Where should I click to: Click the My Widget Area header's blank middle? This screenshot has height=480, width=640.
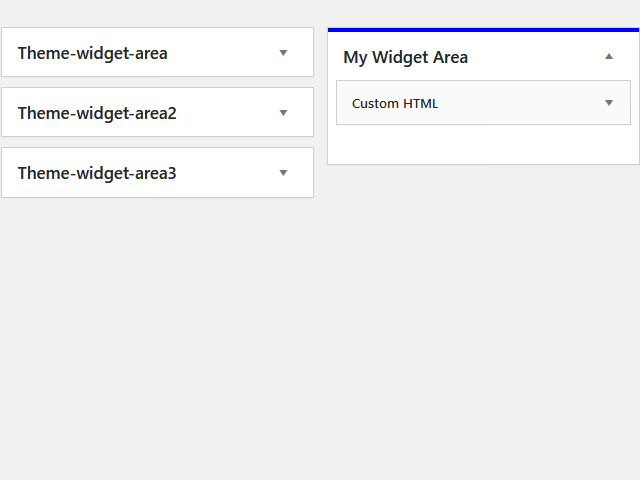coord(536,57)
